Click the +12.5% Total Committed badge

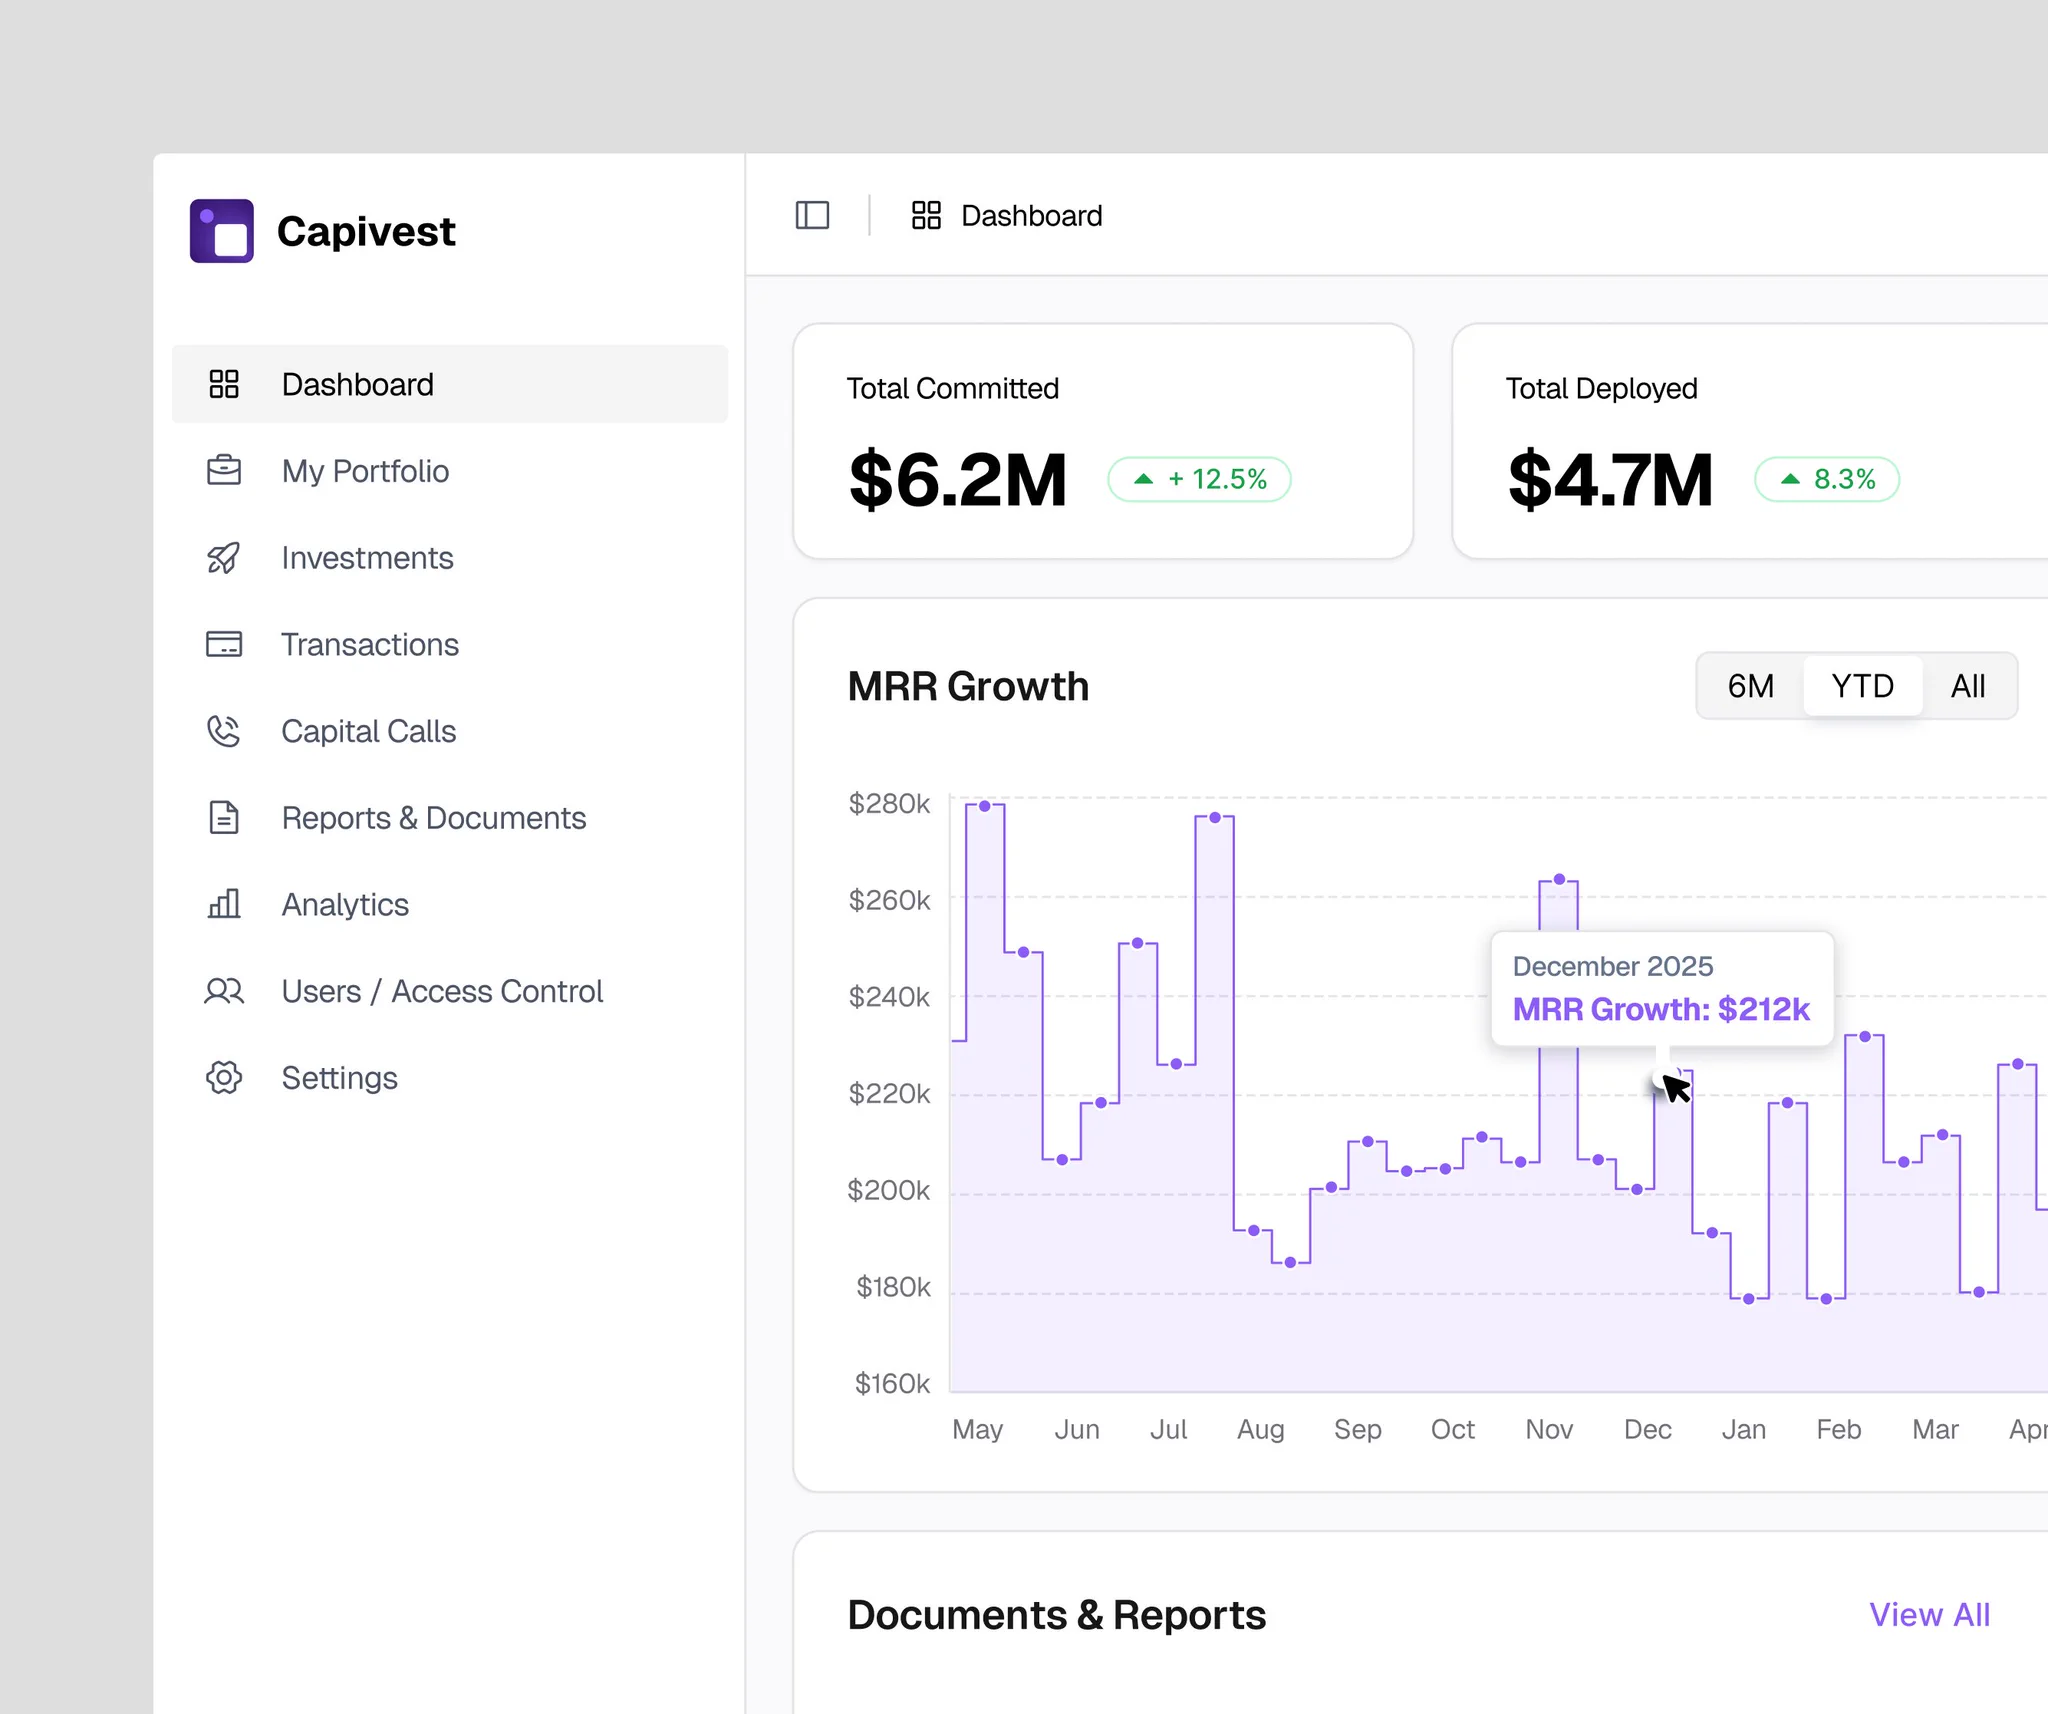coord(1199,479)
